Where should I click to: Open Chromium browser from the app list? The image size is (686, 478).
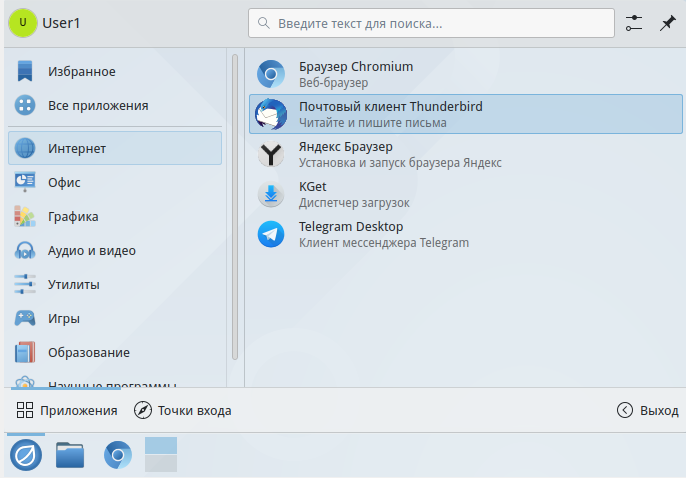355,74
